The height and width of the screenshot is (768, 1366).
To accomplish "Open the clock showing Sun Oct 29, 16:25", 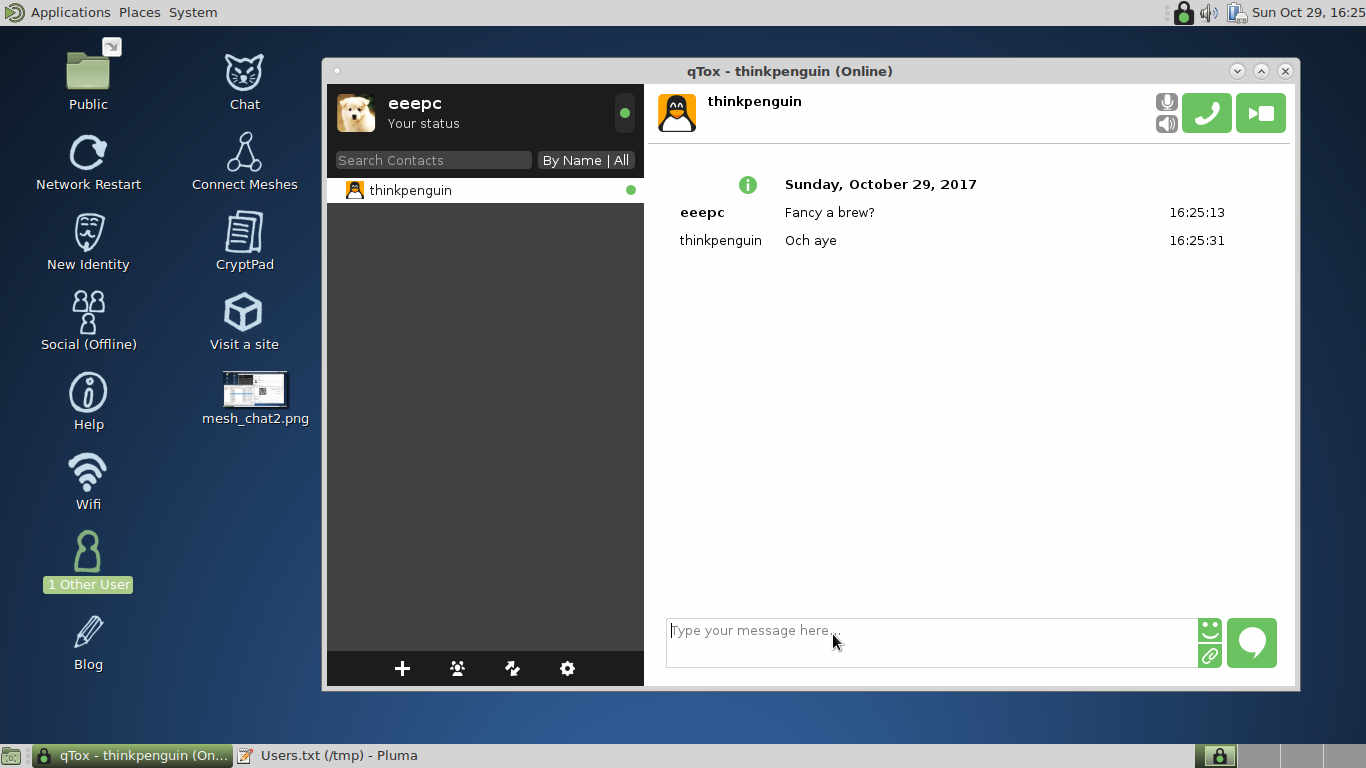I will (x=1308, y=12).
